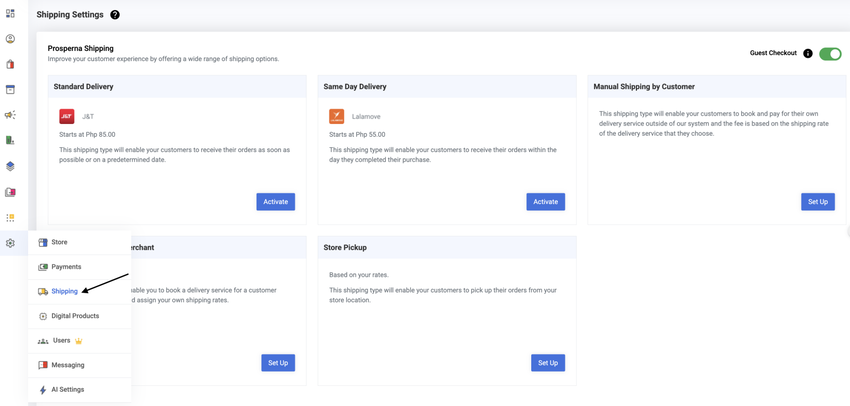The width and height of the screenshot is (850, 406).
Task: Click the dashboard icon at sidebar top
Action: pyautogui.click(x=10, y=14)
